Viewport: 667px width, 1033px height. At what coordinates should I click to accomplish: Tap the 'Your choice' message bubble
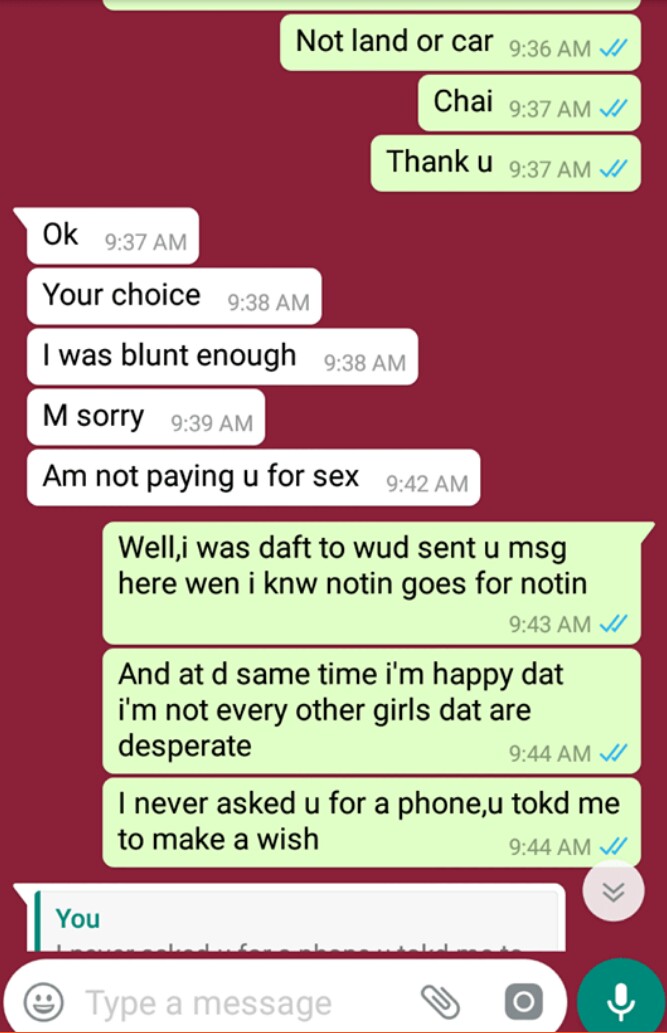pyautogui.click(x=174, y=296)
